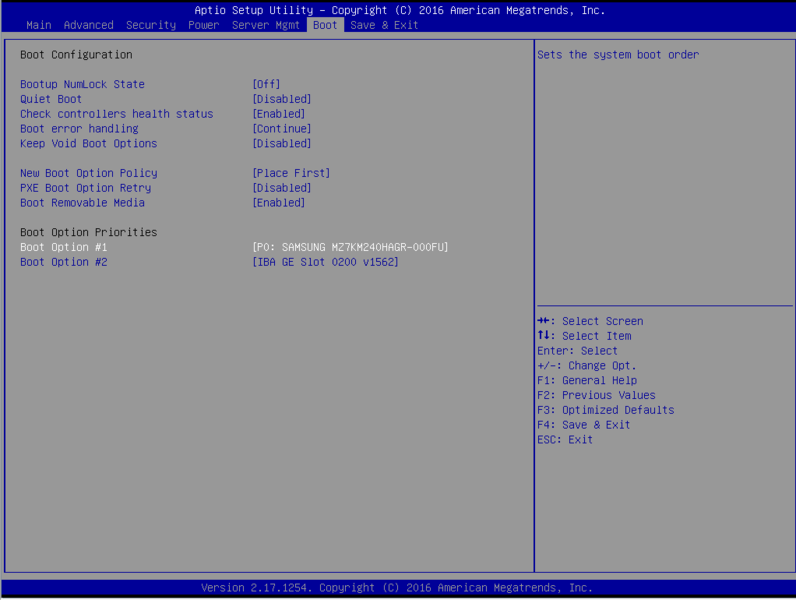Click the F3: Optimized Defaults hint
The height and width of the screenshot is (600, 796).
(x=605, y=410)
